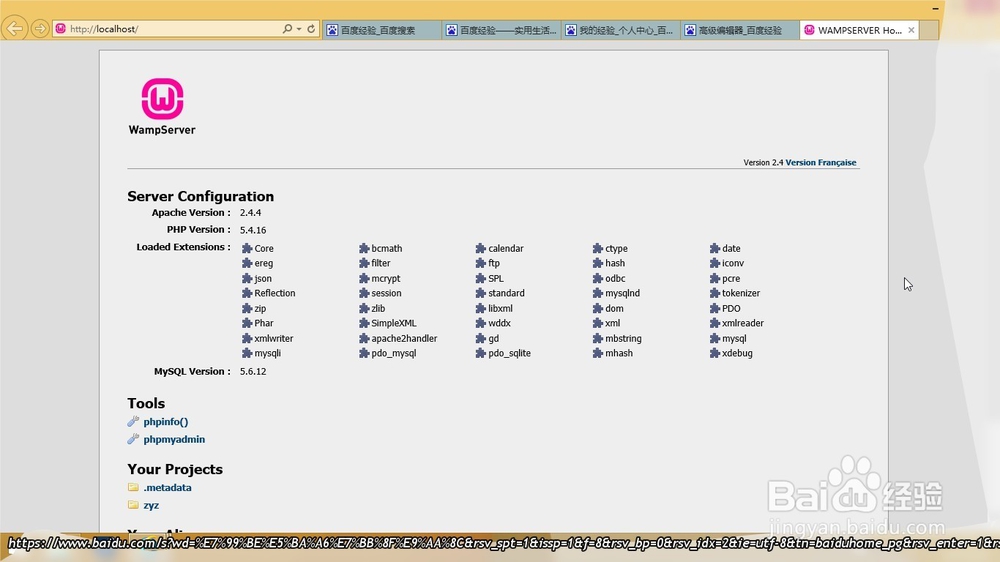Click the Your Projects heading
This screenshot has height=562, width=1000.
(x=175, y=470)
